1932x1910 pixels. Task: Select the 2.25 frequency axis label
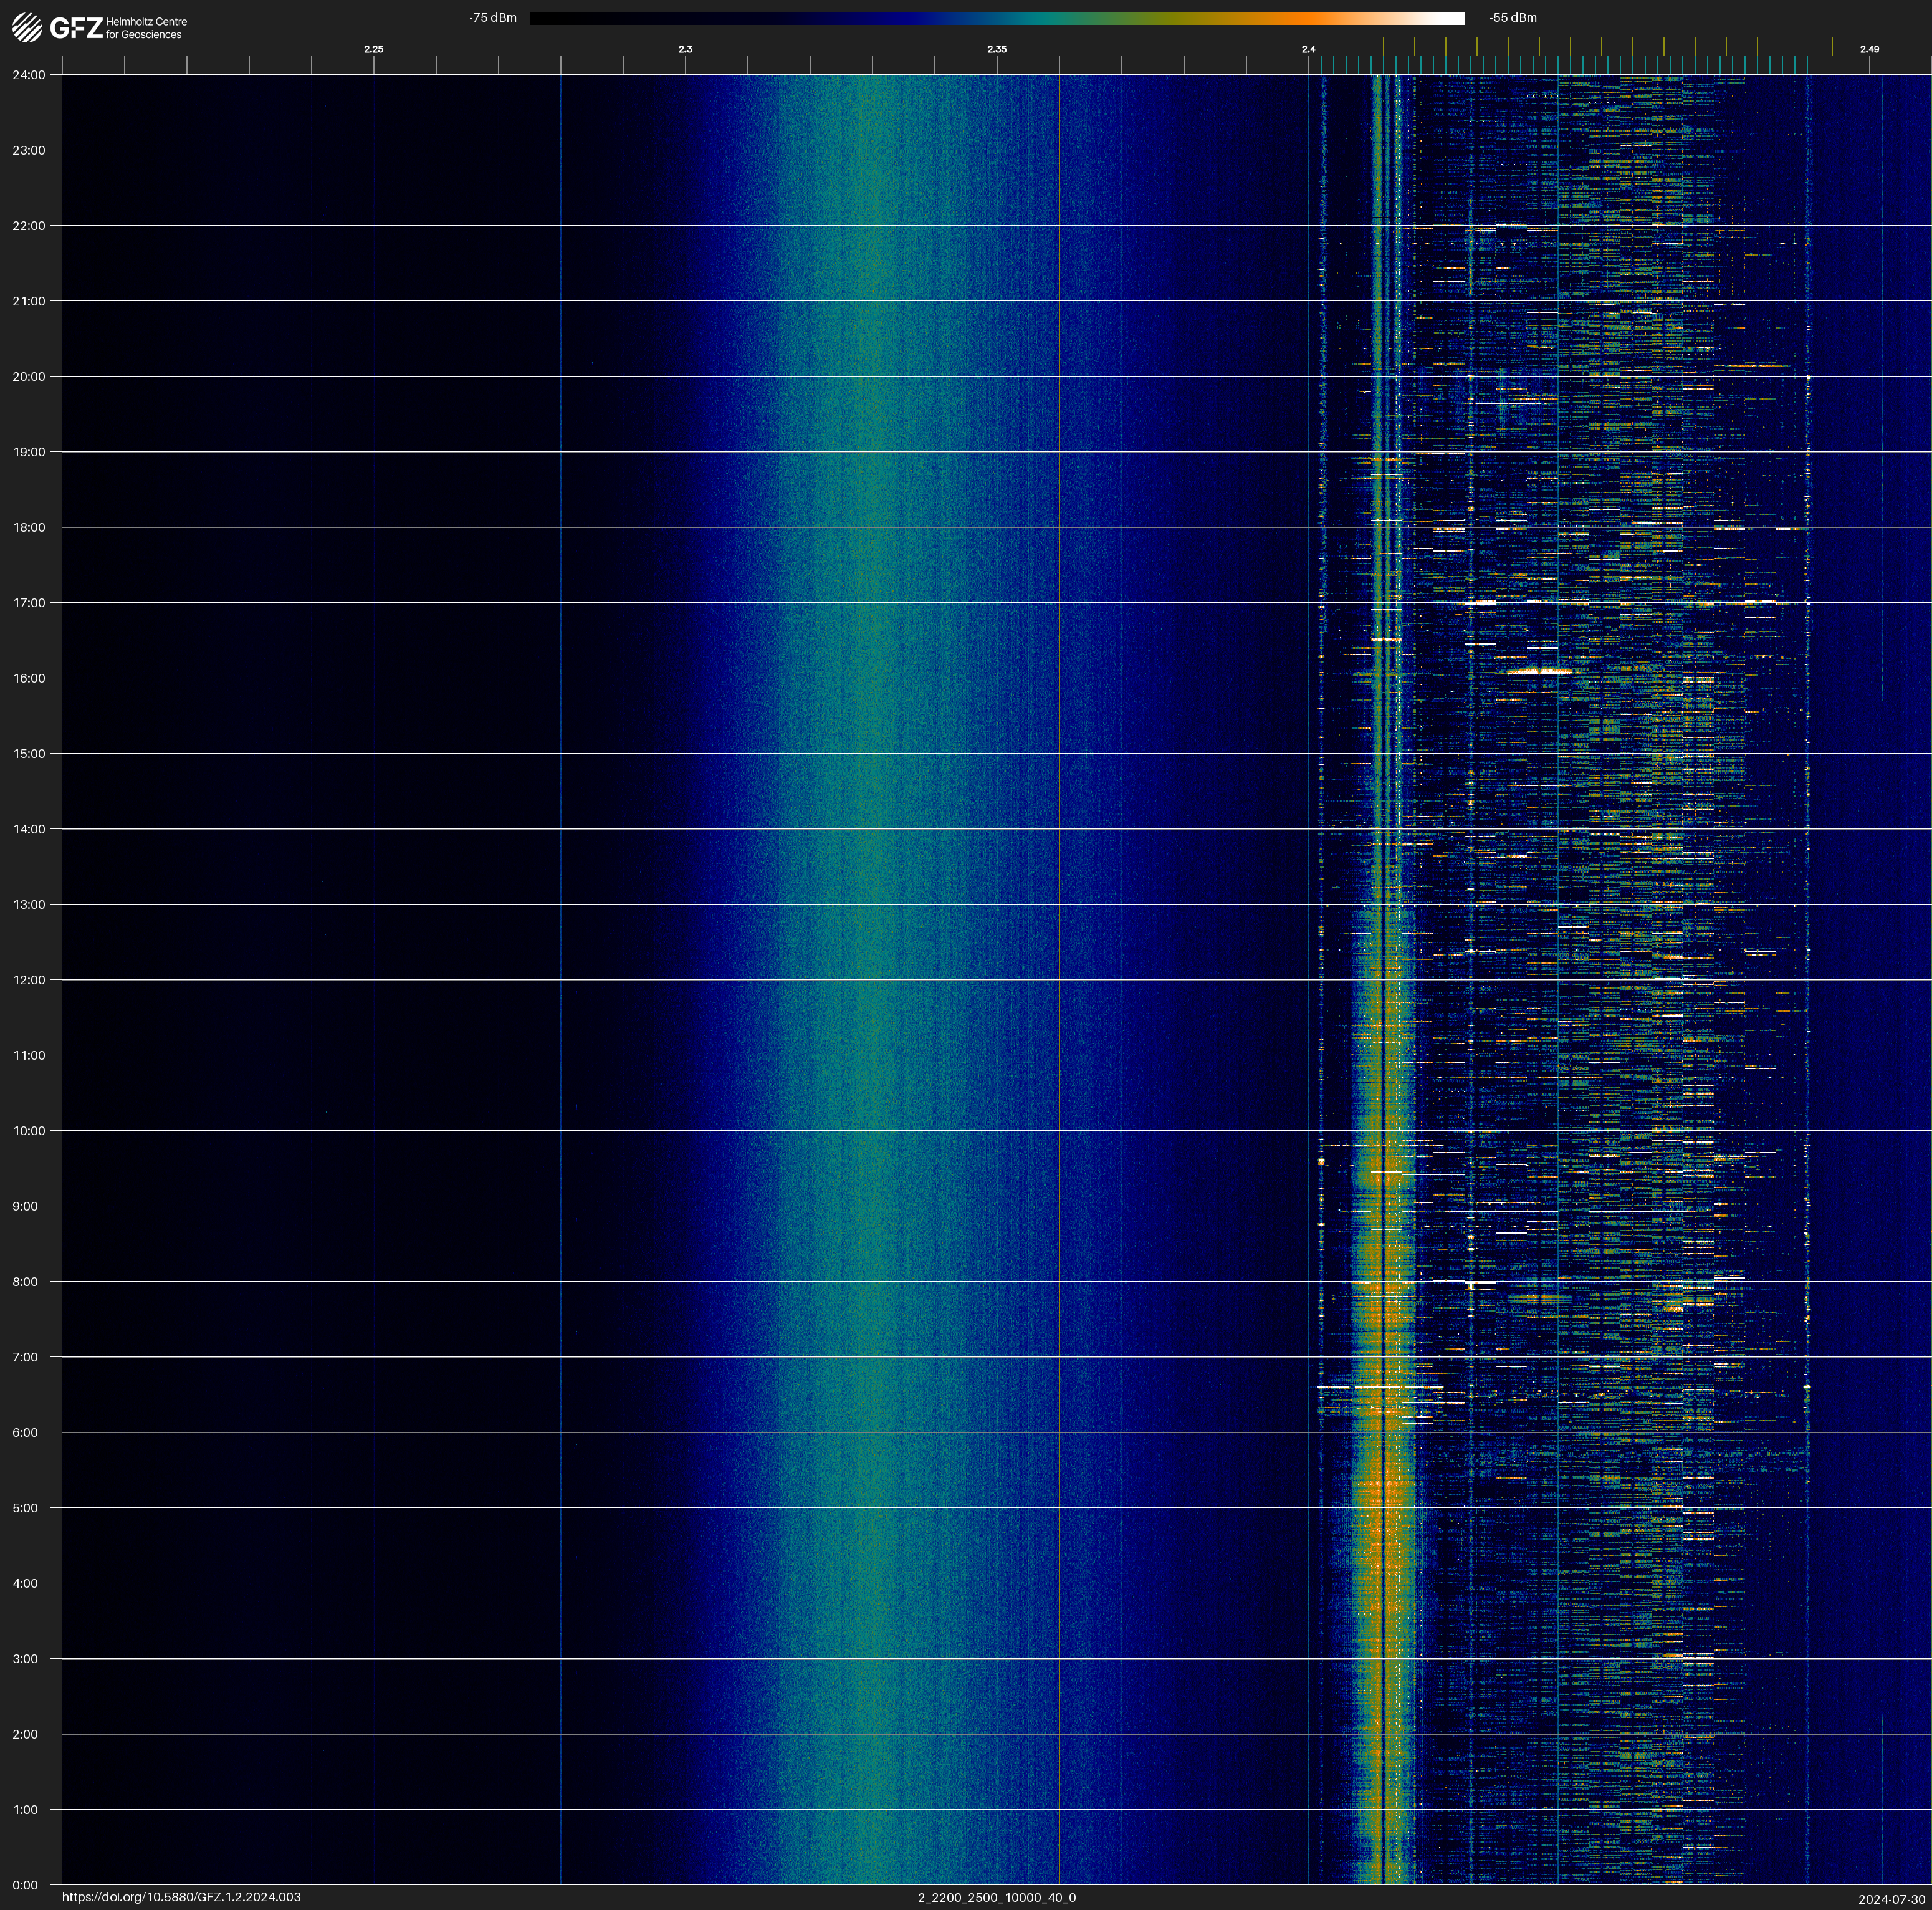pos(373,49)
